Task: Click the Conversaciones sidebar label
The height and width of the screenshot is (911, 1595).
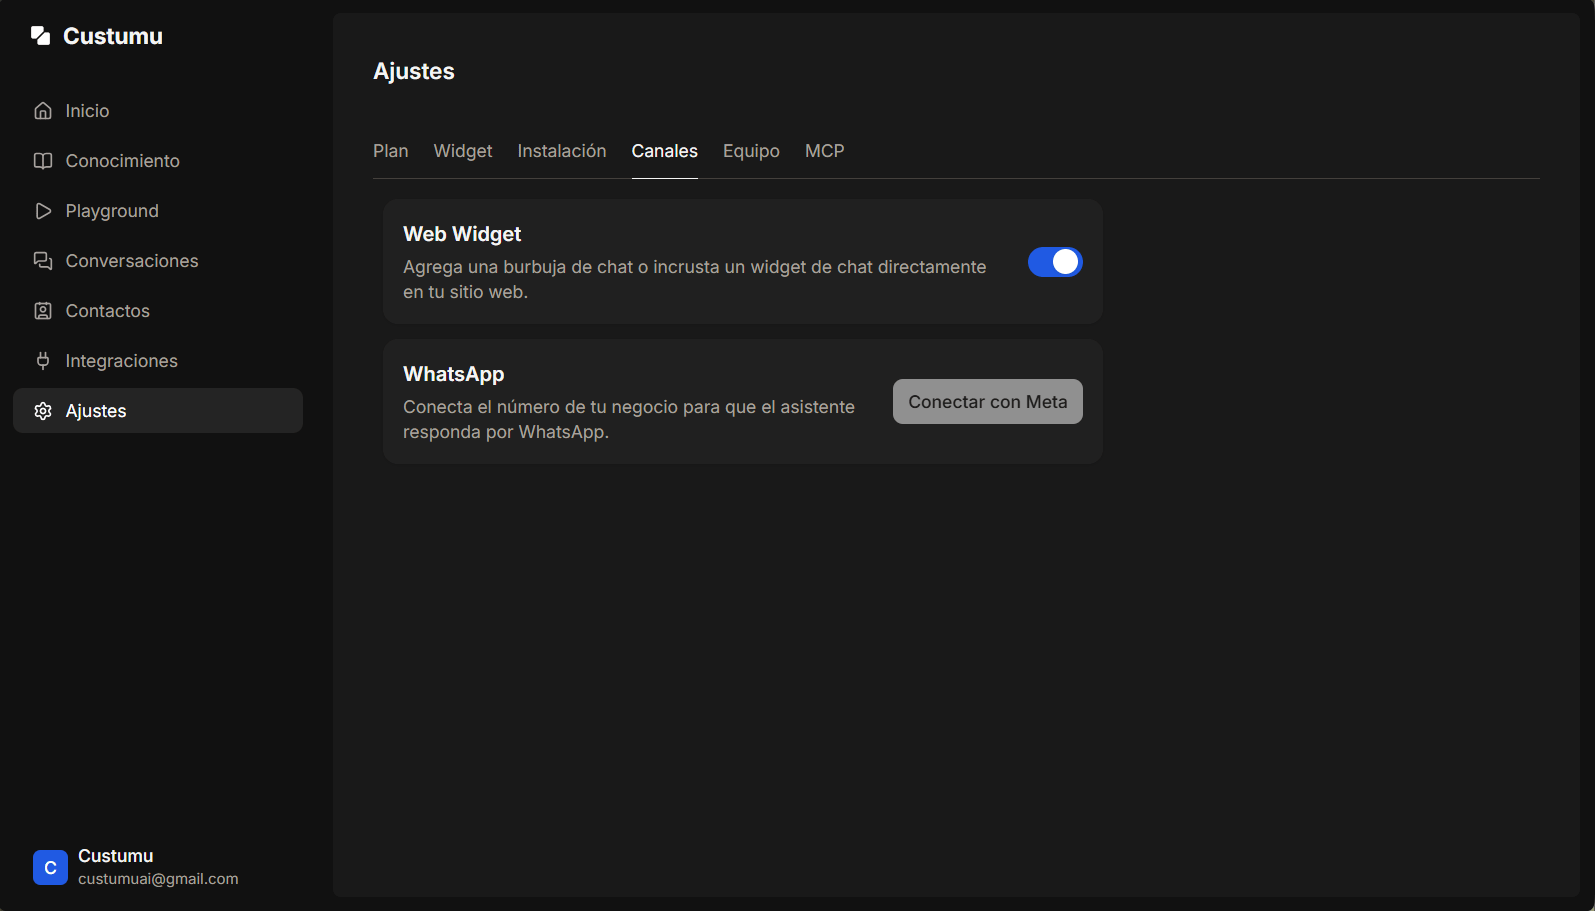Action: [132, 261]
